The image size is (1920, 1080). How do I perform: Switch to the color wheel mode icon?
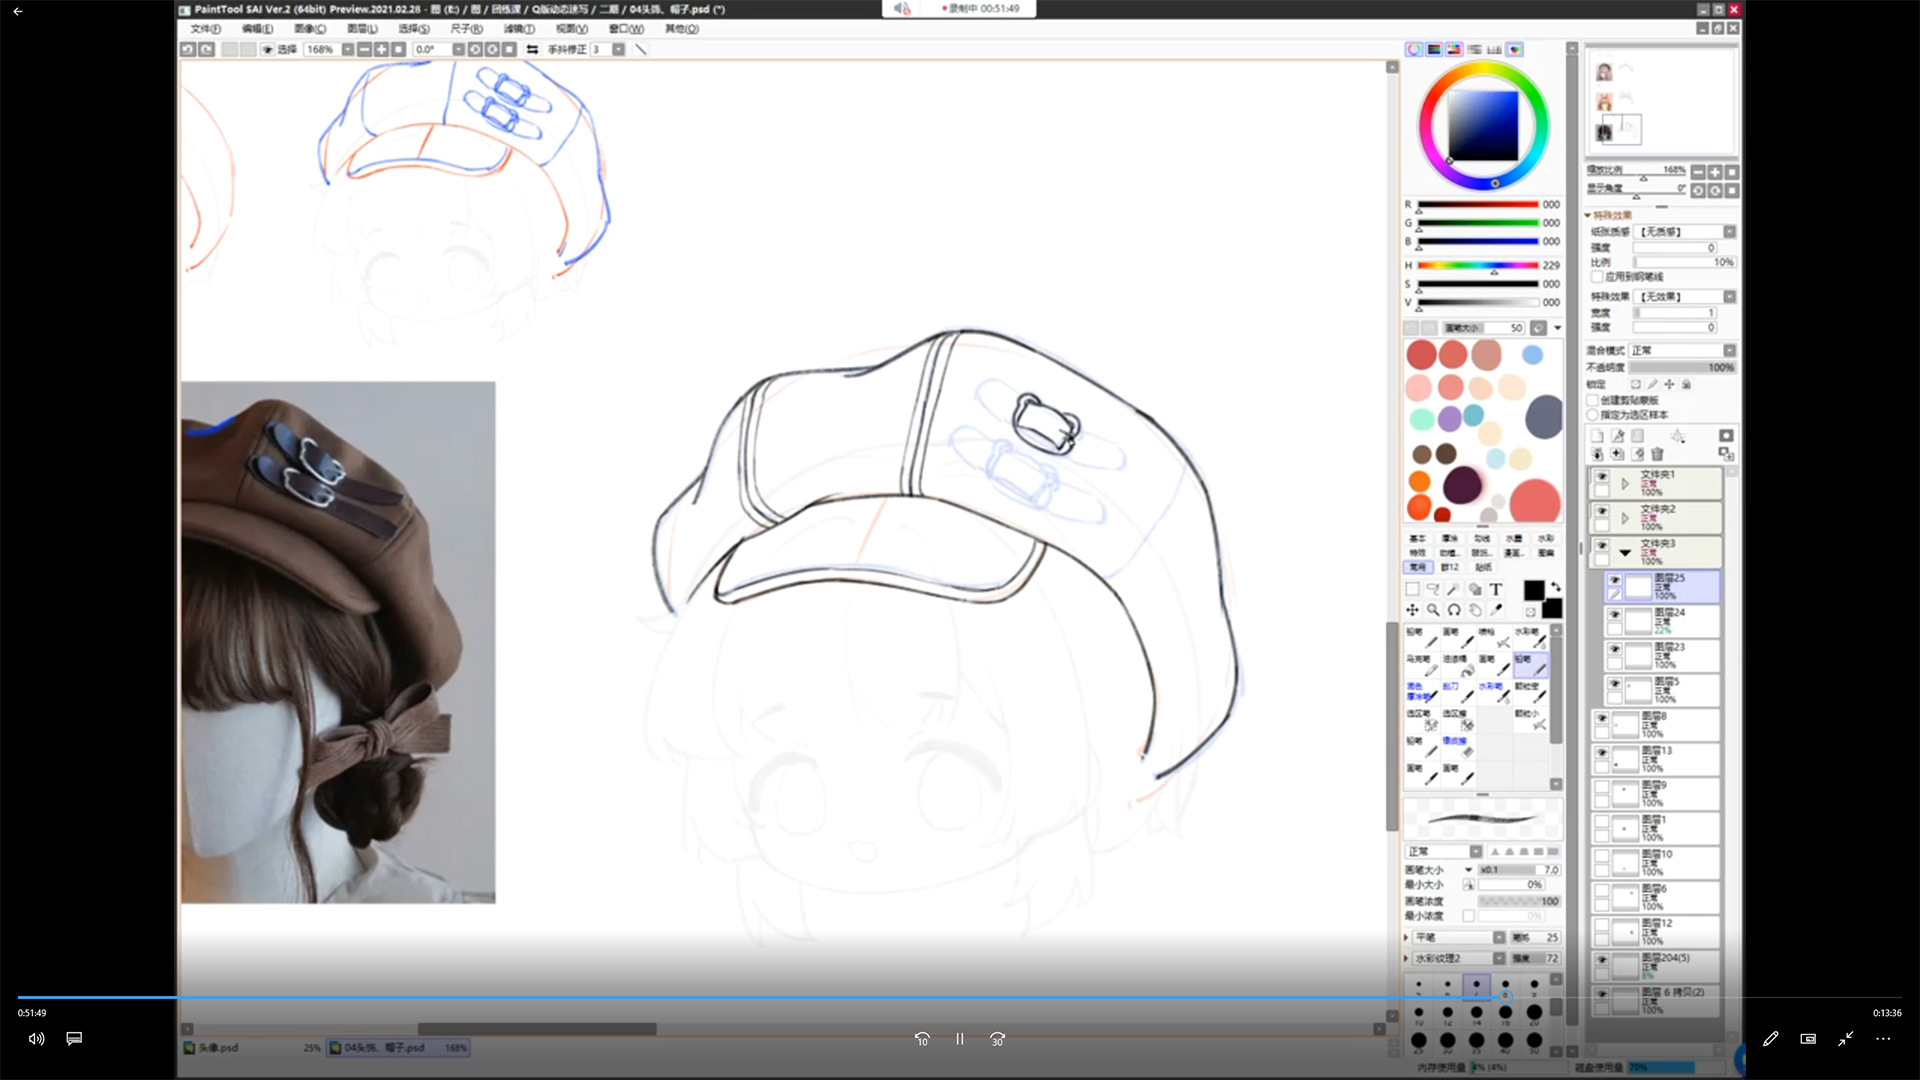click(1414, 49)
